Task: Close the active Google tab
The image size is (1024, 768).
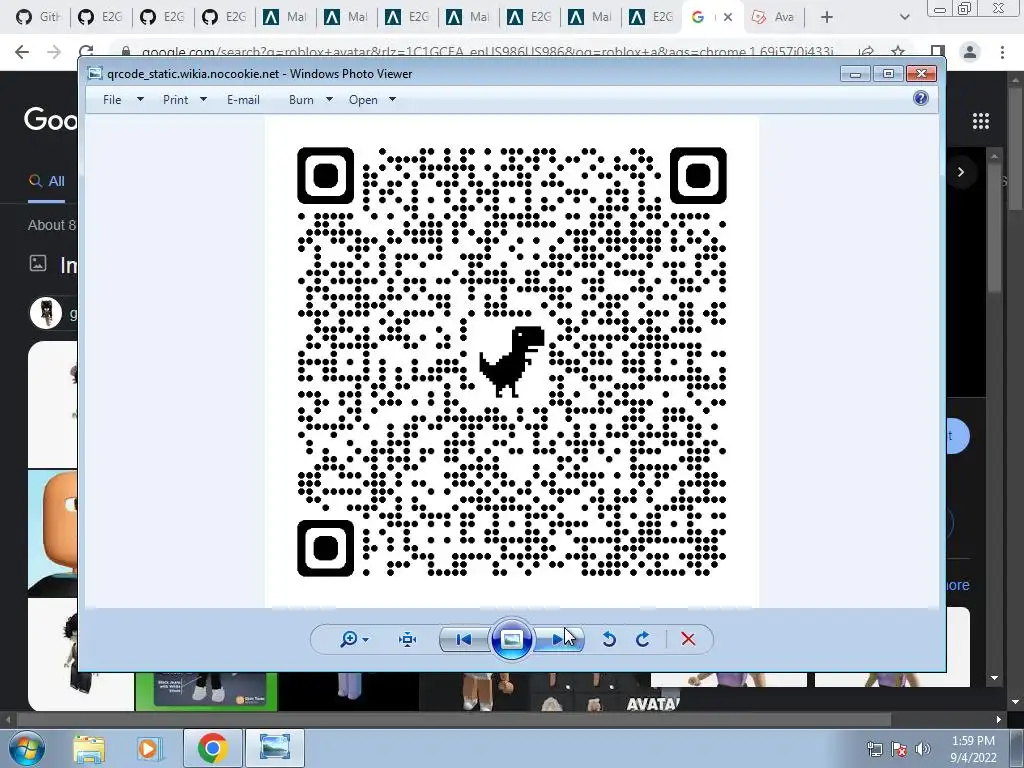Action: pos(728,17)
